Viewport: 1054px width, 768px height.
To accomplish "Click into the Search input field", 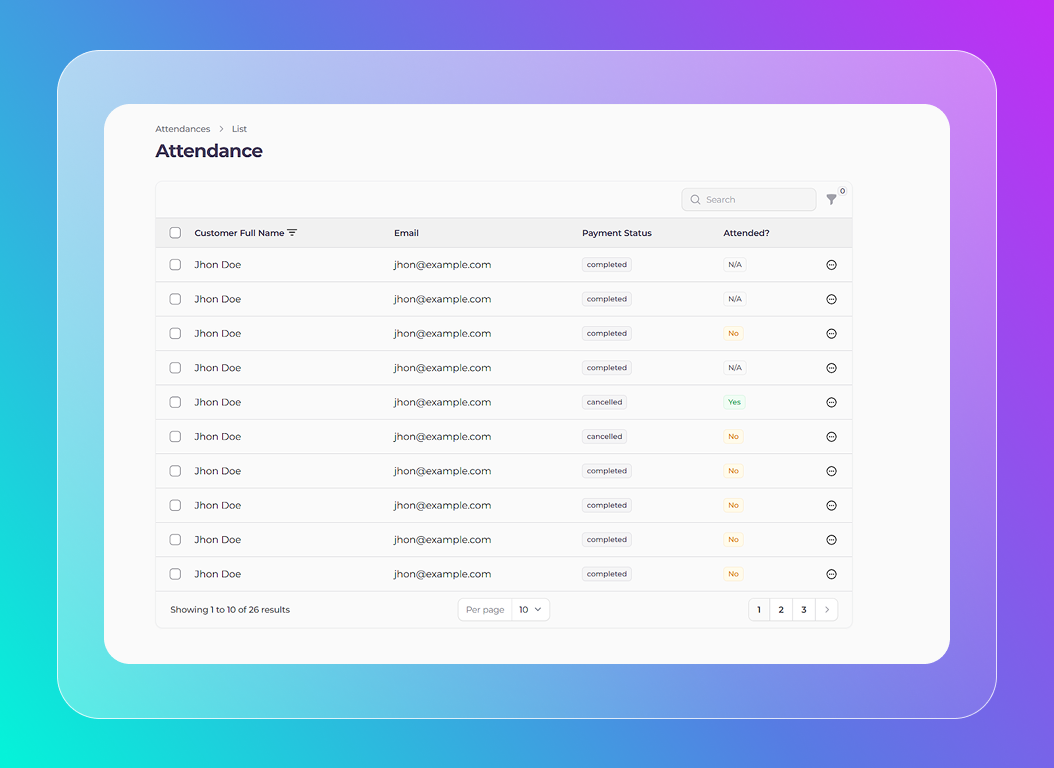I will [x=757, y=200].
